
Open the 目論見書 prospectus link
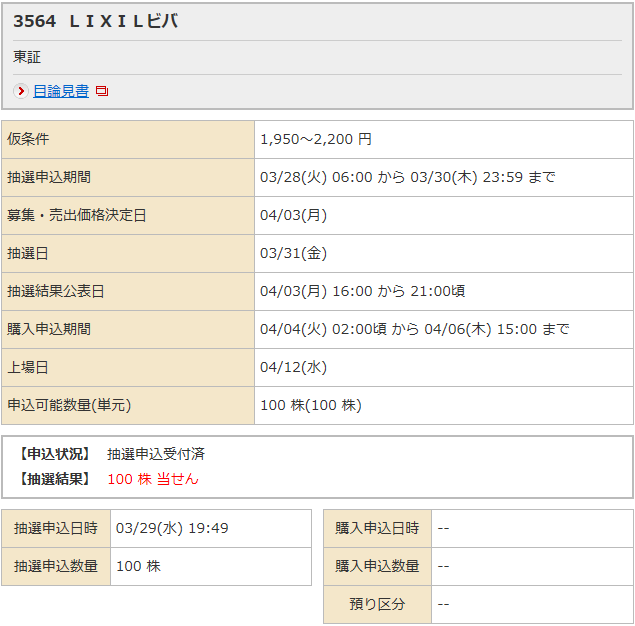(x=61, y=91)
